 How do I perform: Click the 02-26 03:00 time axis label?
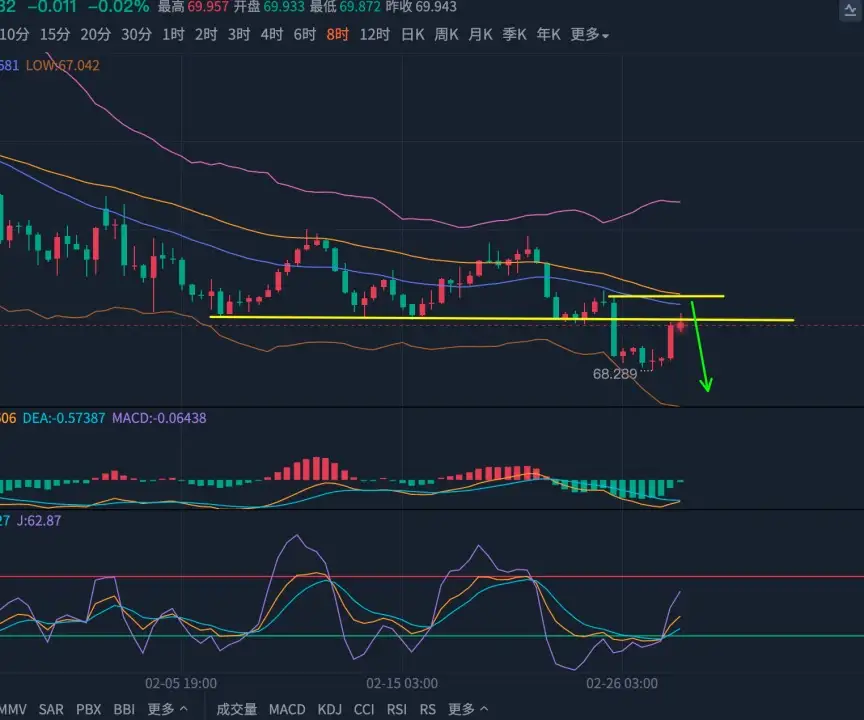[x=622, y=684]
